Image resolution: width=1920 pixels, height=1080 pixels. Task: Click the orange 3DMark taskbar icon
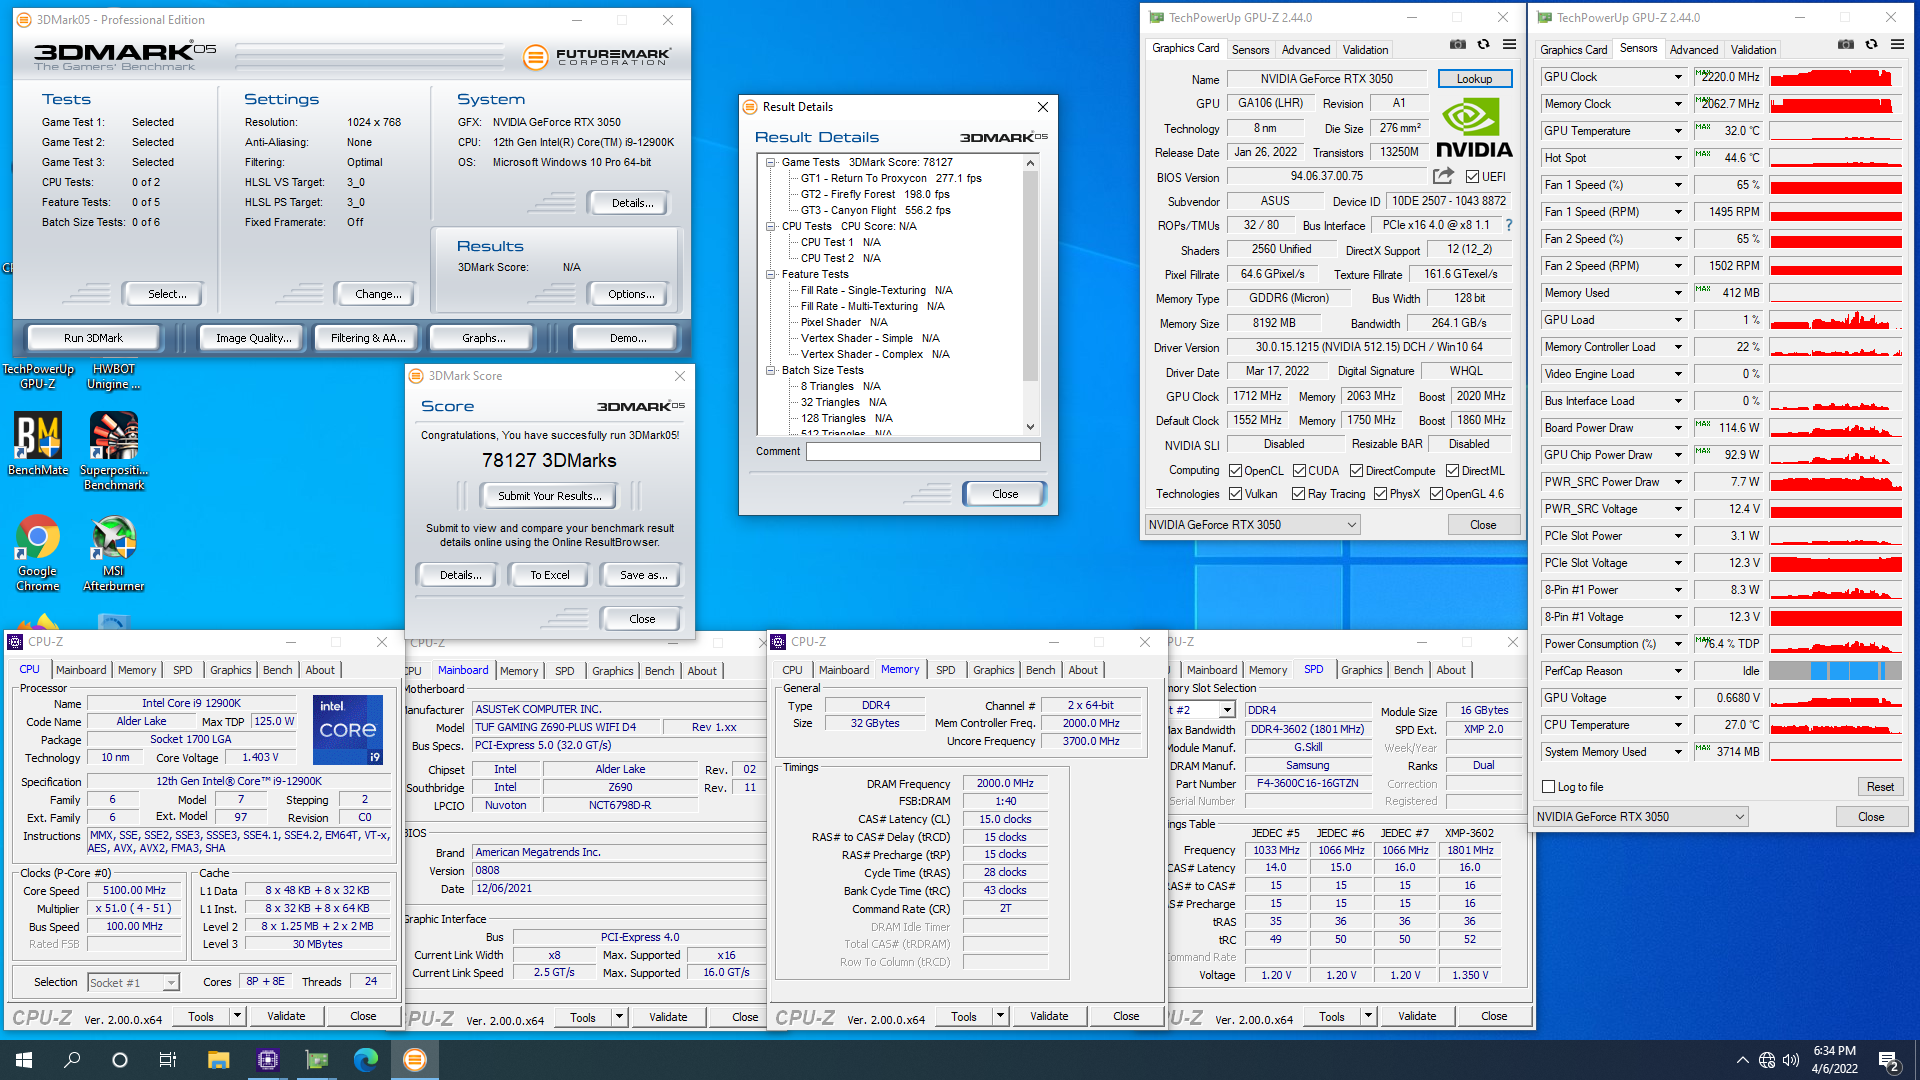[415, 1060]
